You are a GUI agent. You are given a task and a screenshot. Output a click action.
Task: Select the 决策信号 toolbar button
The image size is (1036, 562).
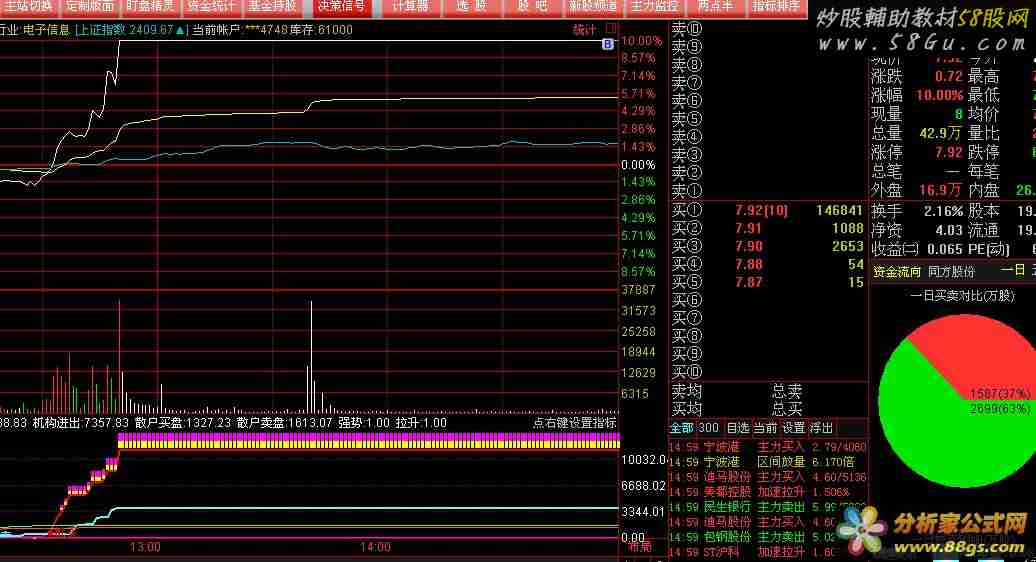(x=342, y=6)
